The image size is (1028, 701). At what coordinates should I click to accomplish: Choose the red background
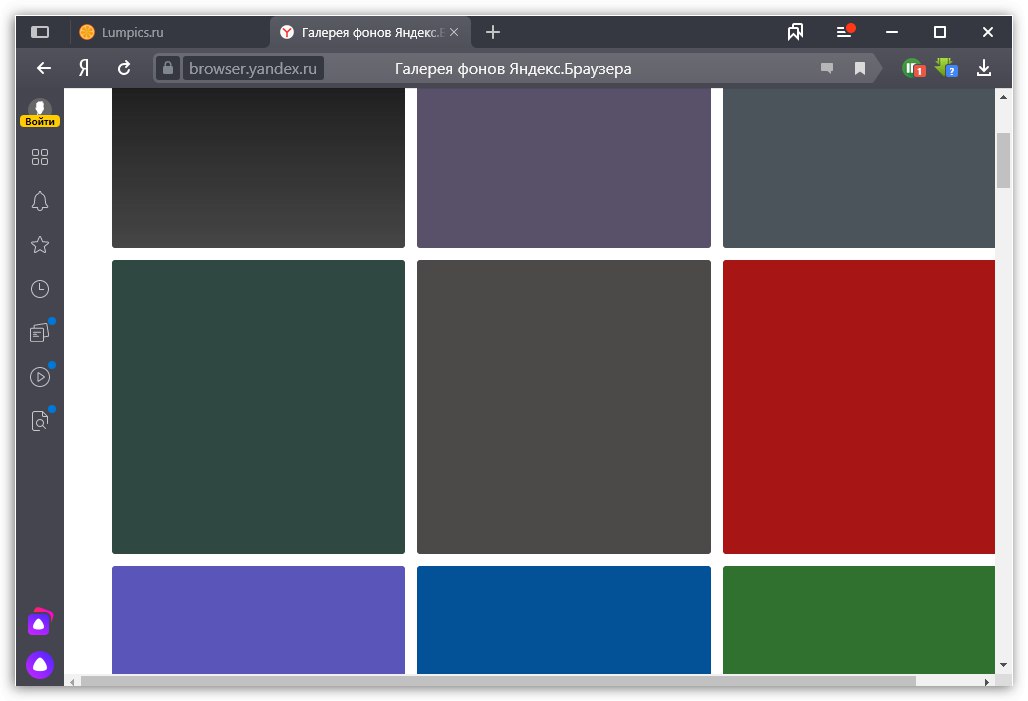pos(859,407)
